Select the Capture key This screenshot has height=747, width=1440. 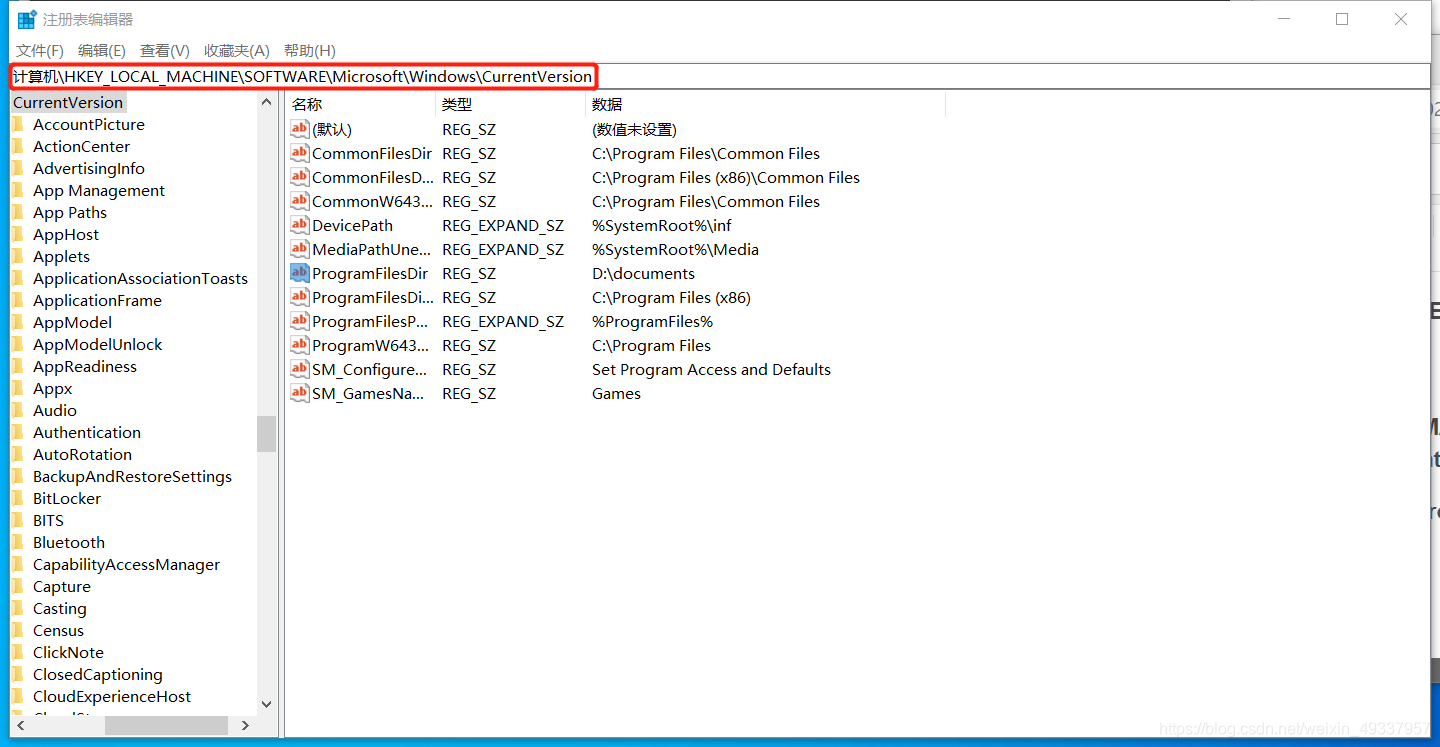(62, 586)
